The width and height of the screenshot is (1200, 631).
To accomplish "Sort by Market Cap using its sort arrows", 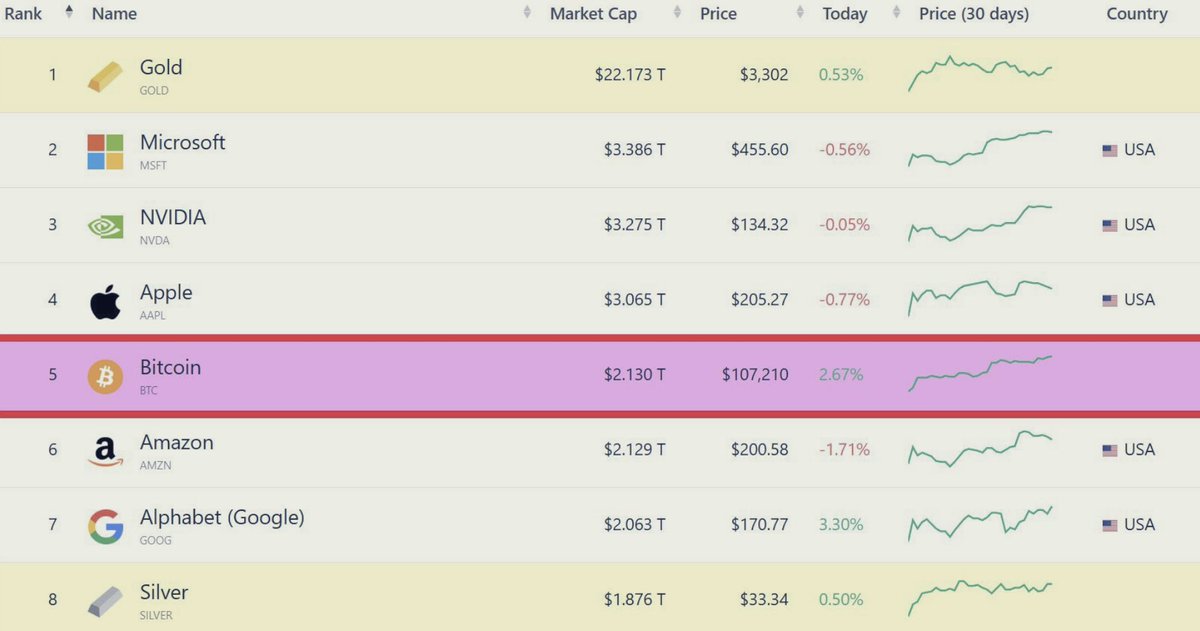I will point(678,13).
